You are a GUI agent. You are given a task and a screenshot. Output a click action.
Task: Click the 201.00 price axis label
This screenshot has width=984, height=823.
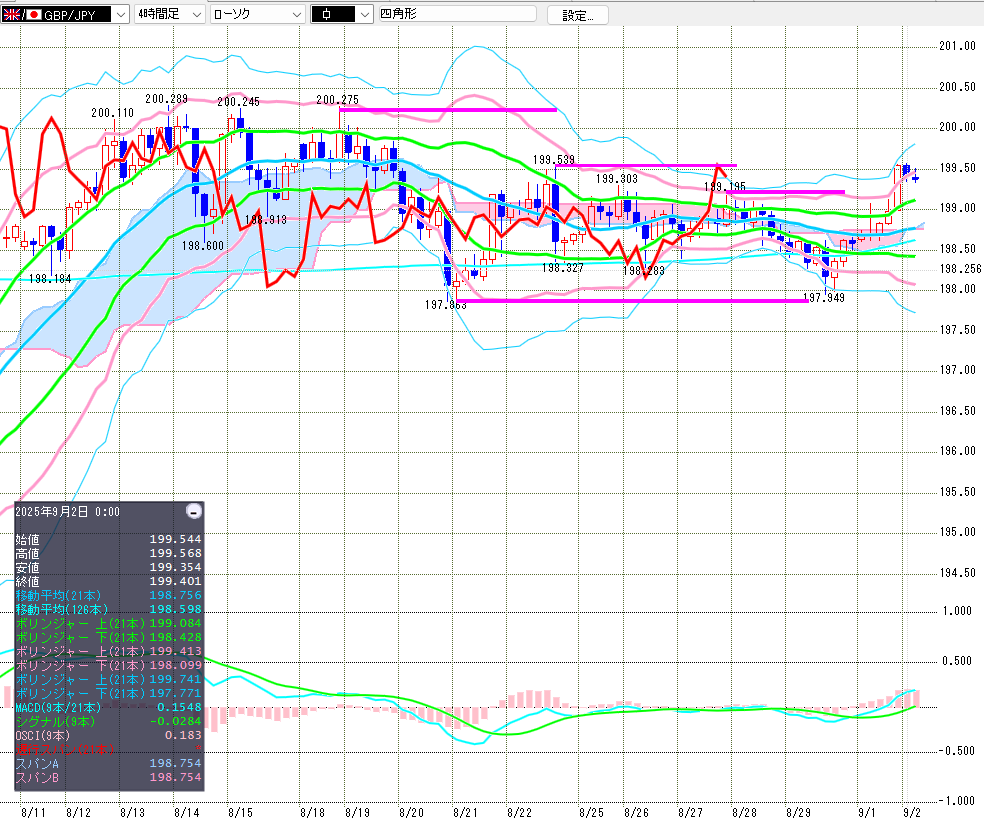click(x=958, y=45)
